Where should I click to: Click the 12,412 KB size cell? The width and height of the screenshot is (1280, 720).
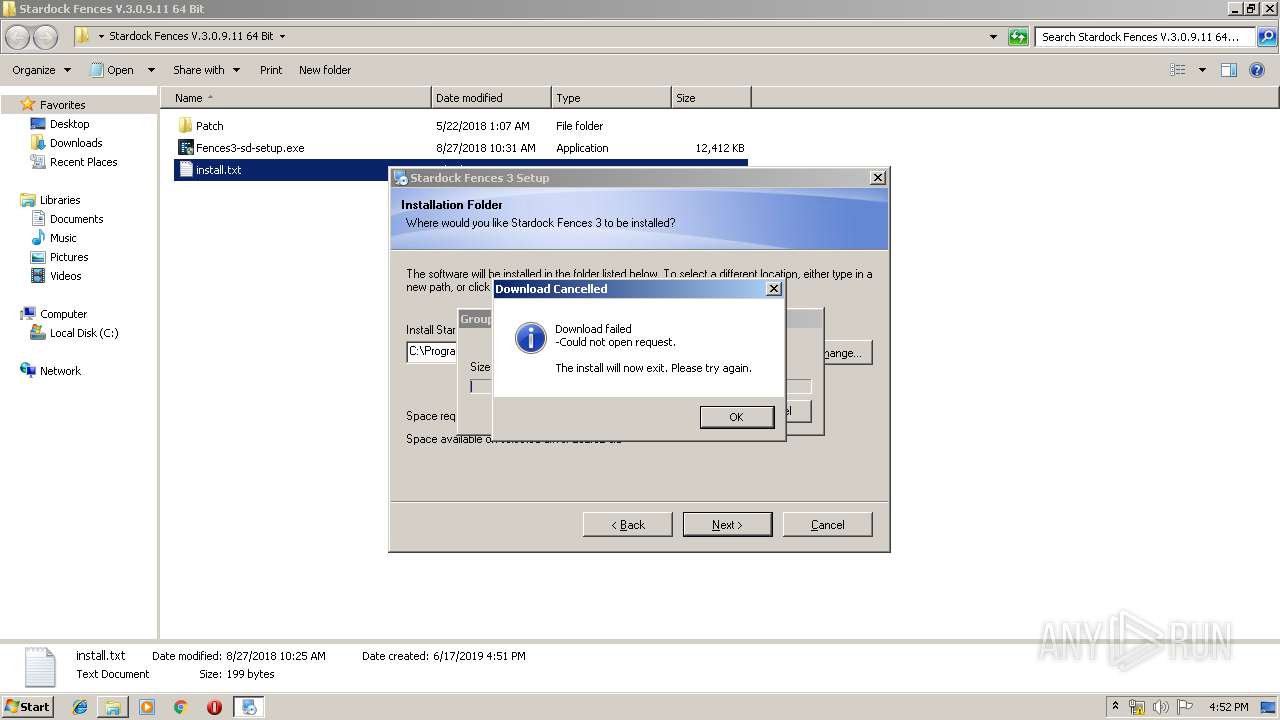point(720,148)
